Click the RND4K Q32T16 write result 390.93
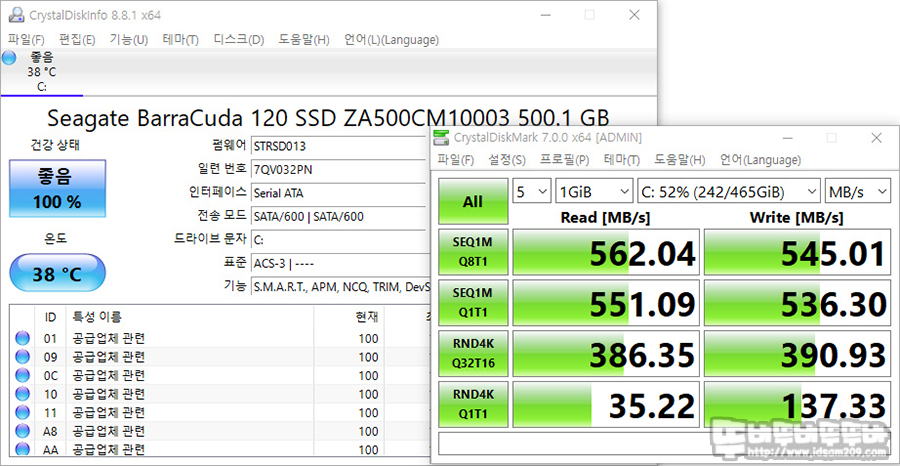 [x=797, y=354]
